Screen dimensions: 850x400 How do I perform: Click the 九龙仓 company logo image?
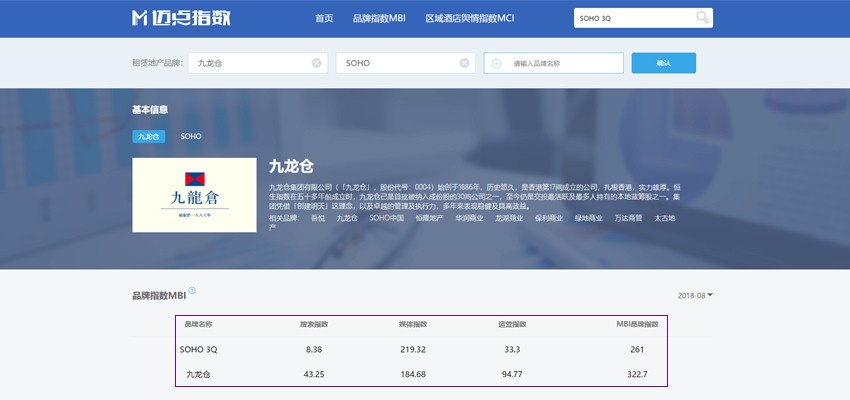[x=193, y=195]
